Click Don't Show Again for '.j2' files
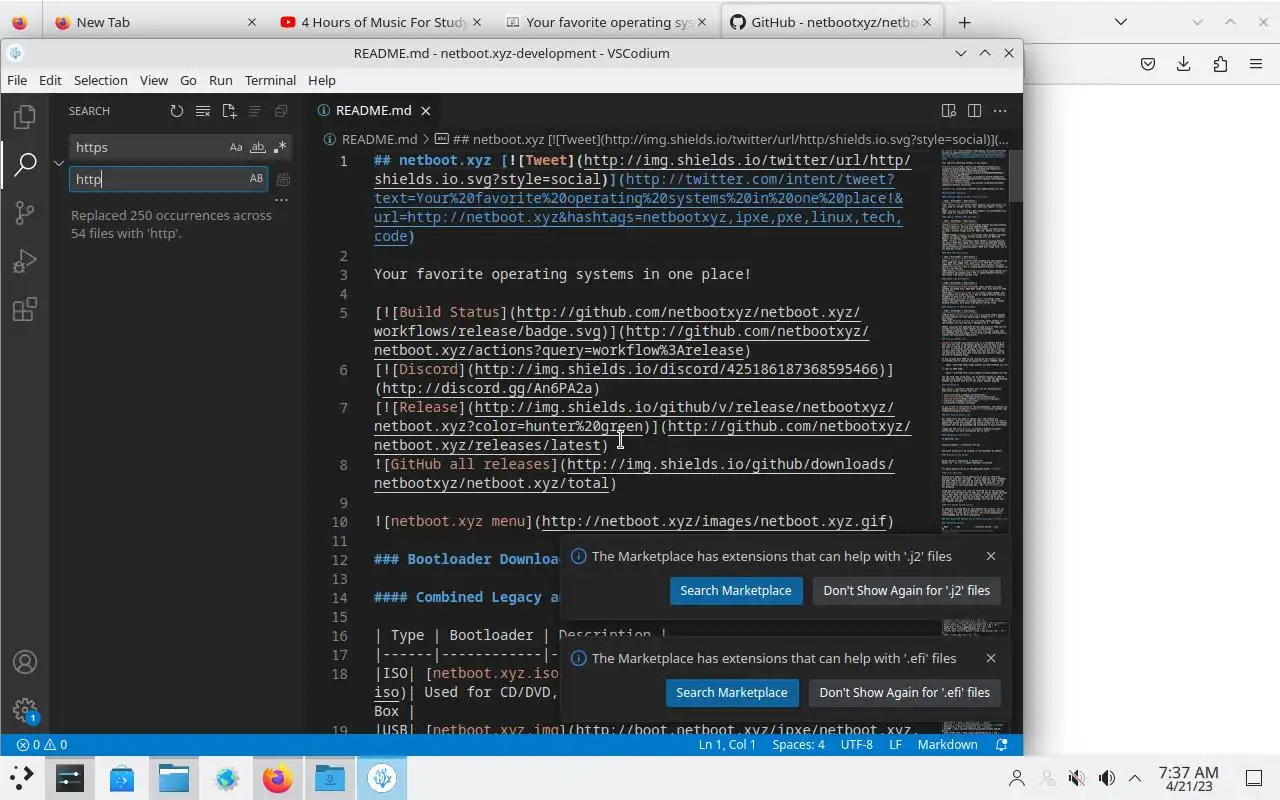The height and width of the screenshot is (800, 1280). point(906,590)
